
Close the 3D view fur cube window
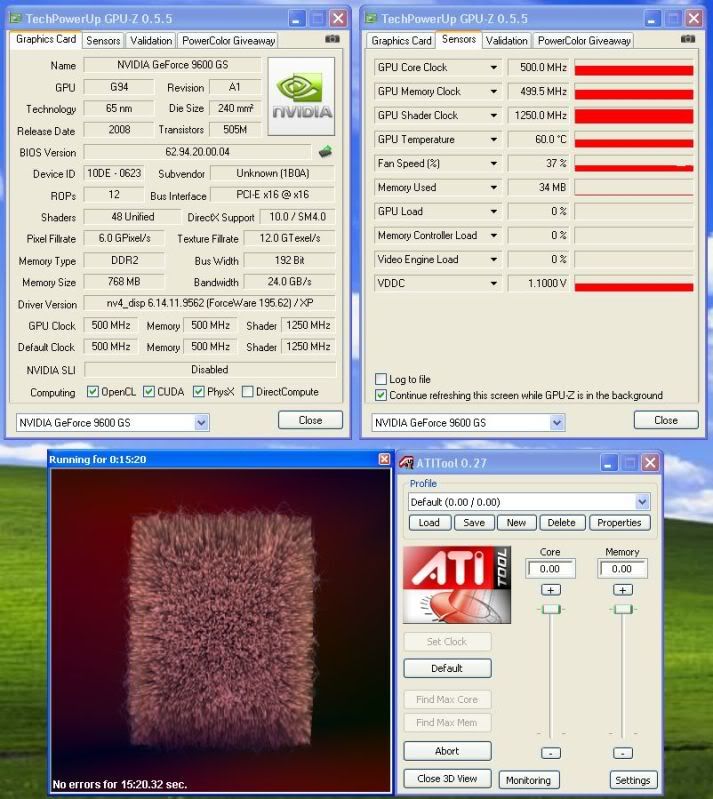[x=385, y=459]
